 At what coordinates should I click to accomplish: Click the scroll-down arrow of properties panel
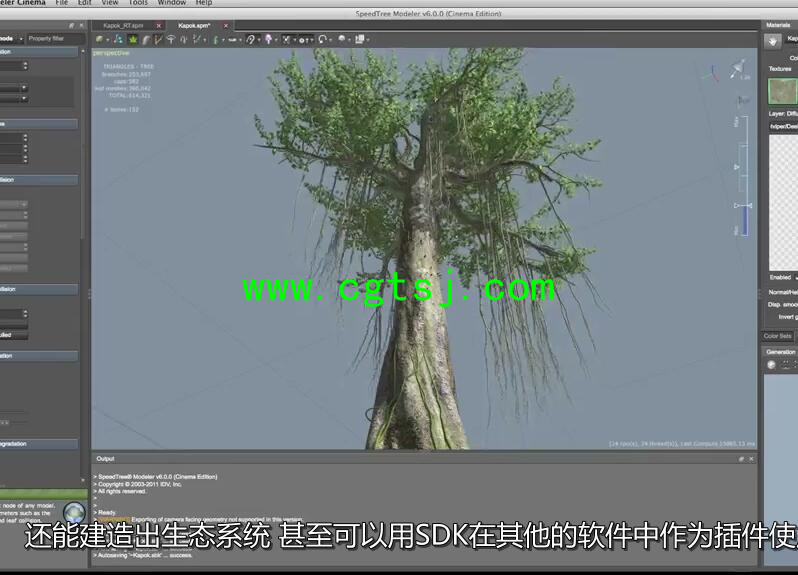[x=83, y=480]
